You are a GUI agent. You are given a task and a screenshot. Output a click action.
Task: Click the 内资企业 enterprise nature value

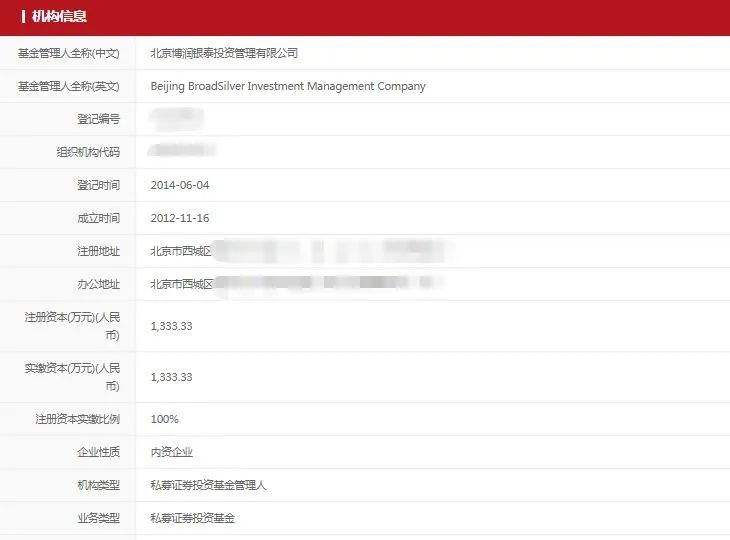pyautogui.click(x=171, y=452)
